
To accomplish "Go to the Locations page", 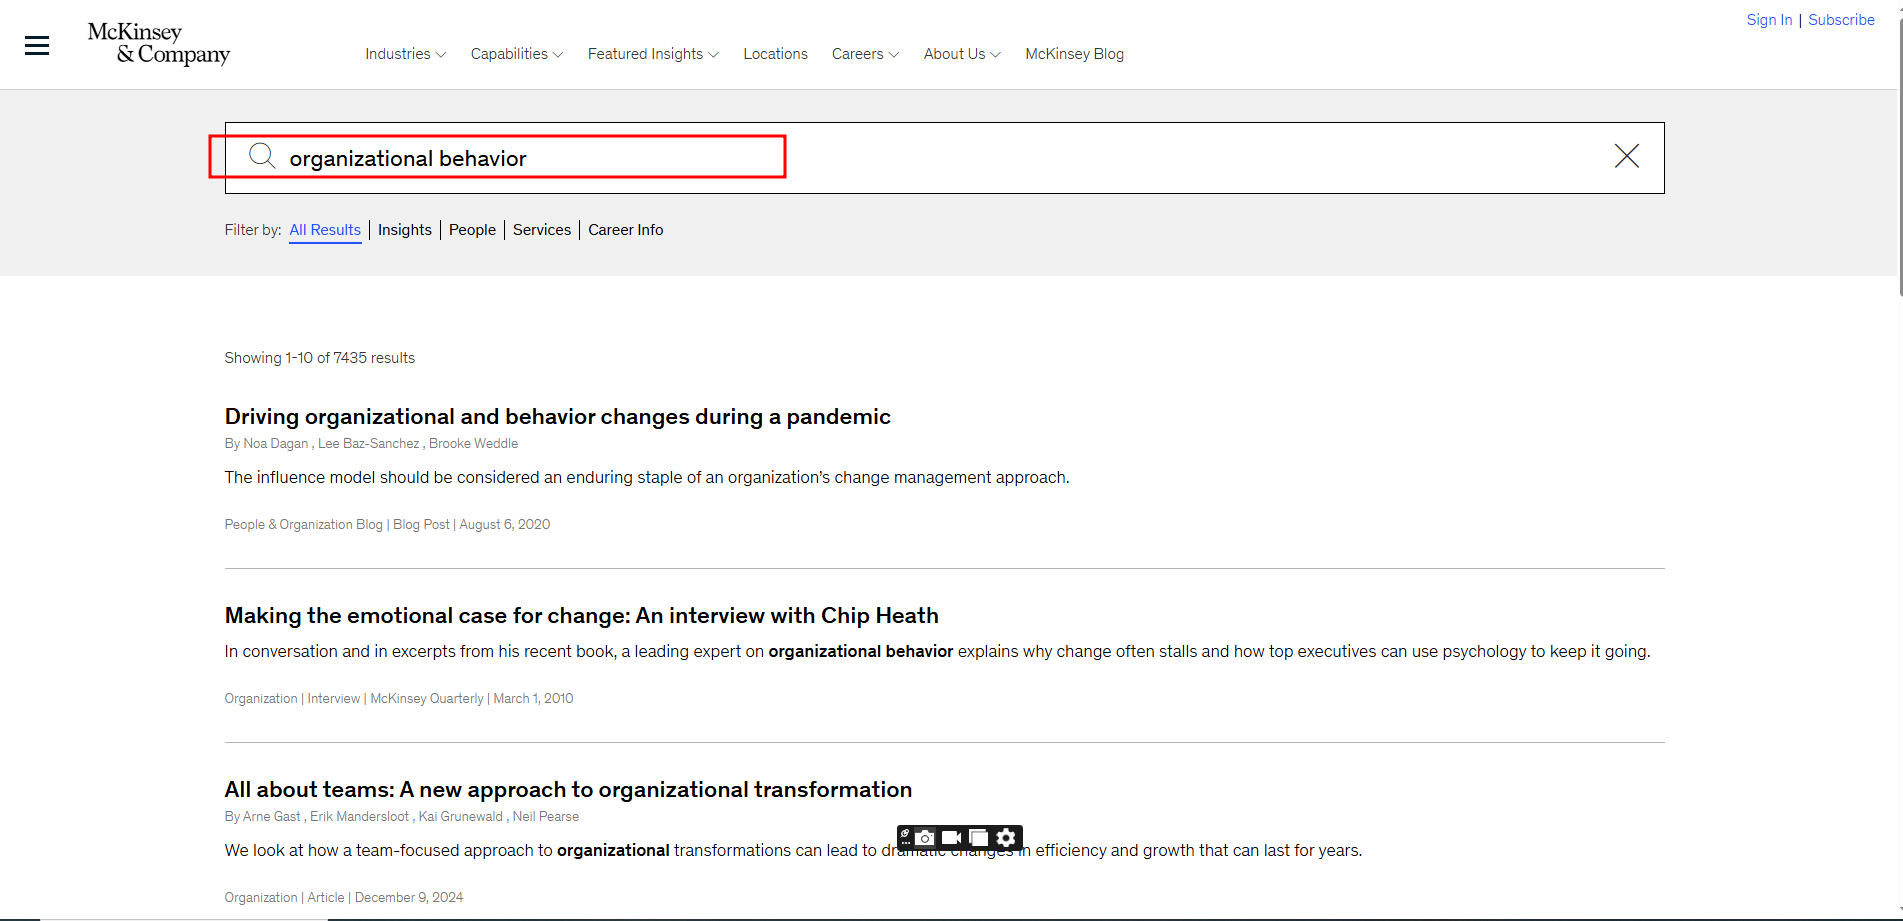I will 775,54.
